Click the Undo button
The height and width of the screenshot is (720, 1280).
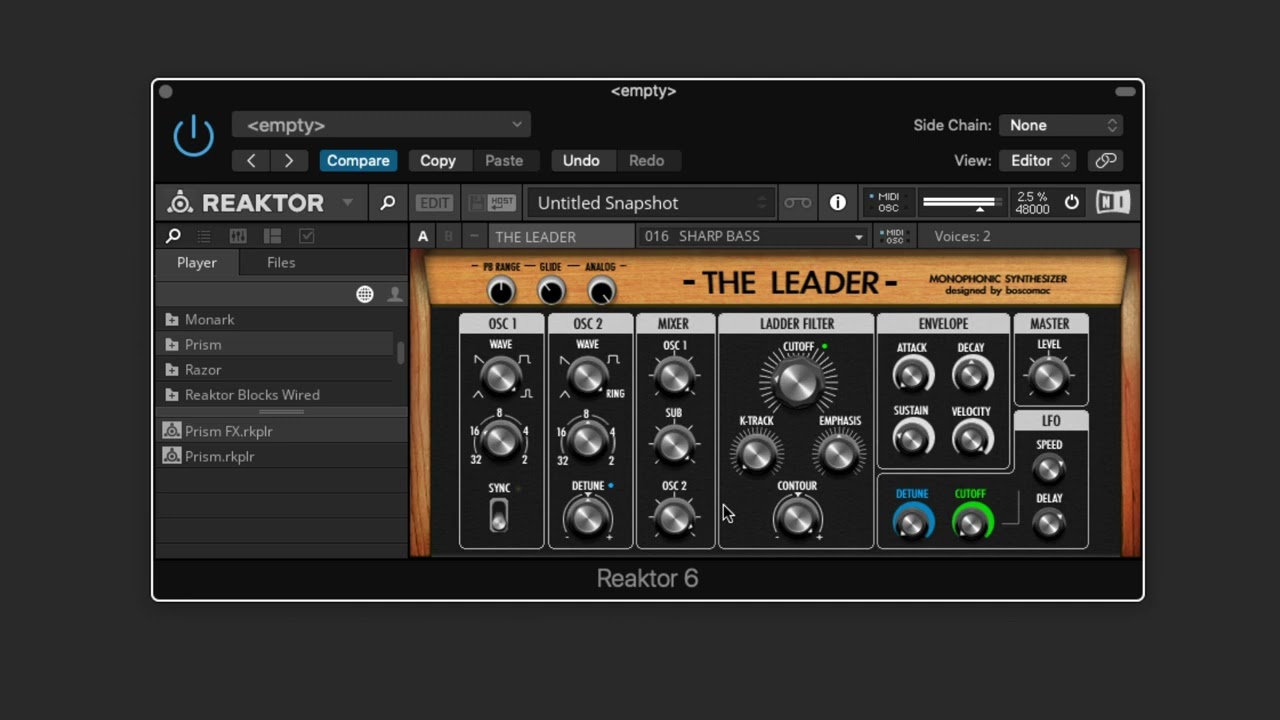click(x=581, y=160)
